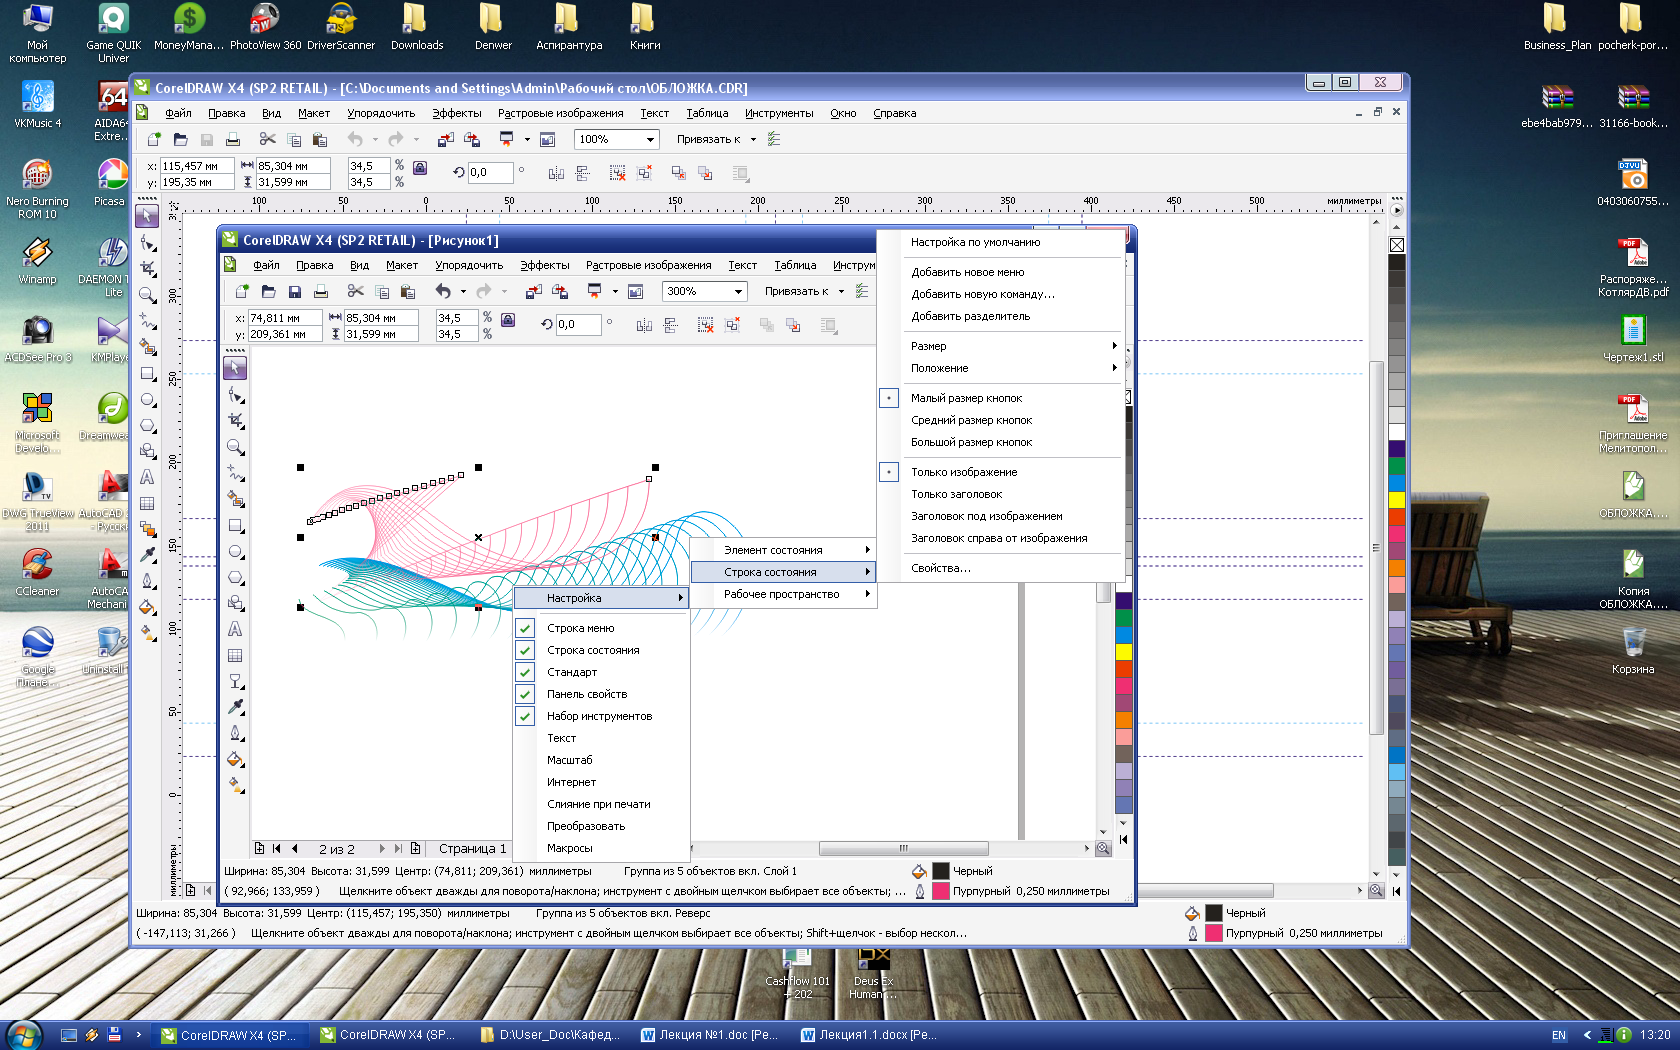Click Export icon in Рисунок1 window toolbar
Viewport: 1680px width, 1050px height.
click(x=560, y=291)
